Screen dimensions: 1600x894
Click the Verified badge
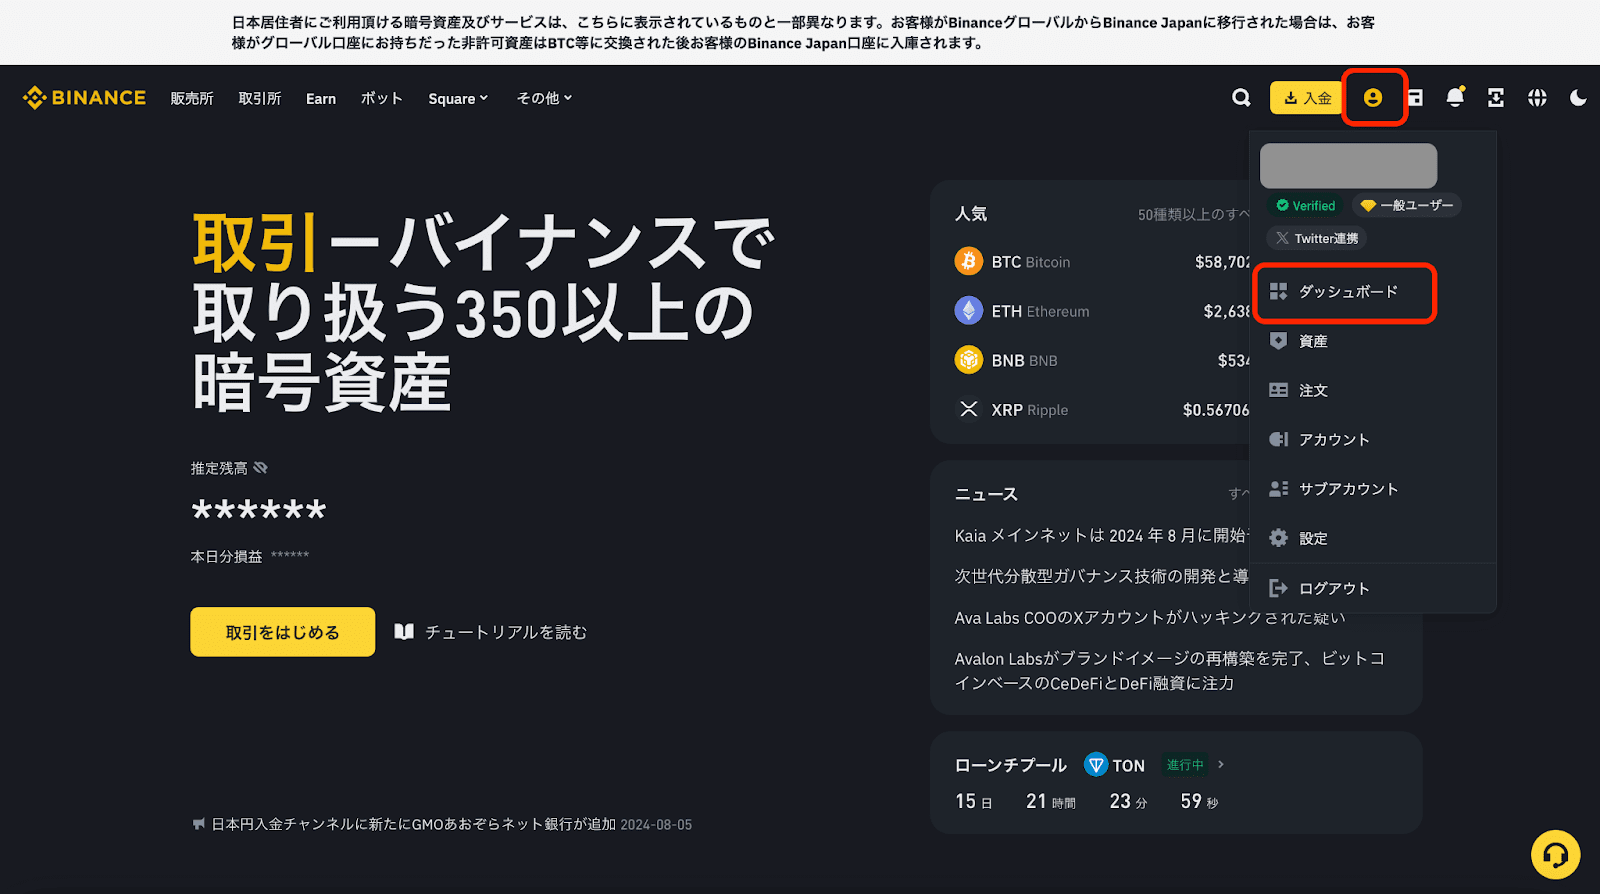pyautogui.click(x=1306, y=205)
